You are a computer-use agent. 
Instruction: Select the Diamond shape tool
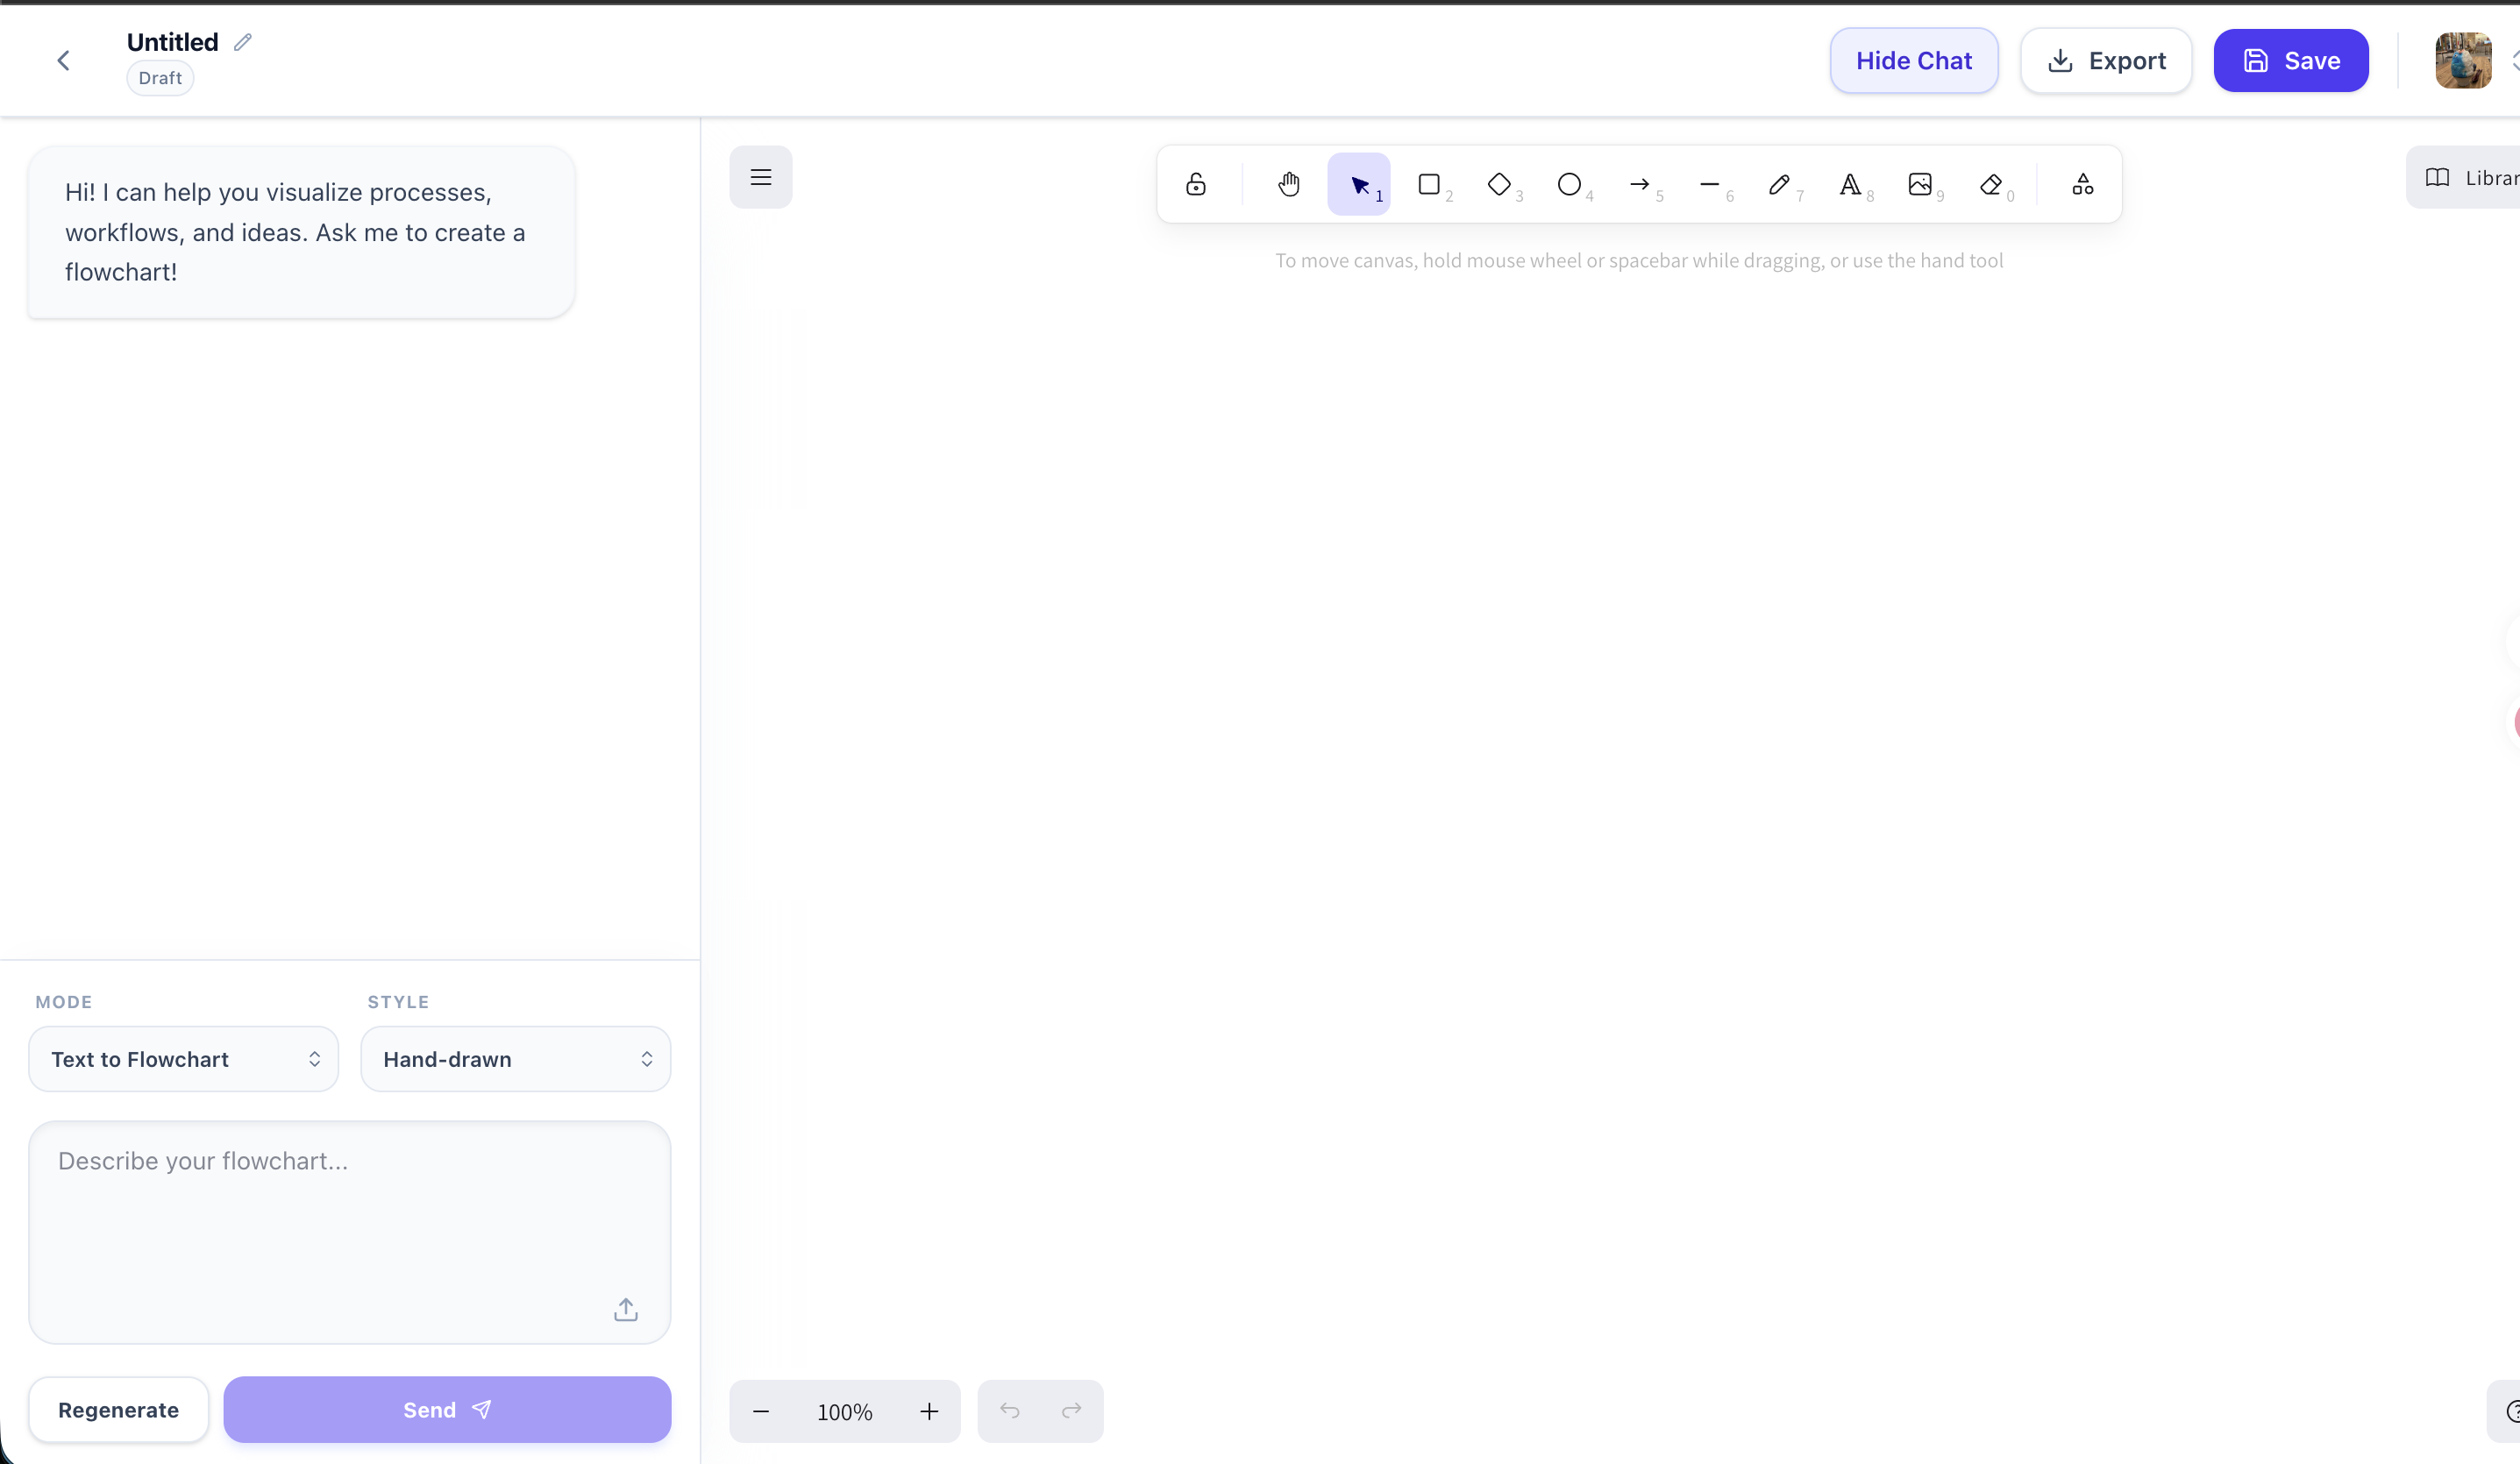[1500, 184]
